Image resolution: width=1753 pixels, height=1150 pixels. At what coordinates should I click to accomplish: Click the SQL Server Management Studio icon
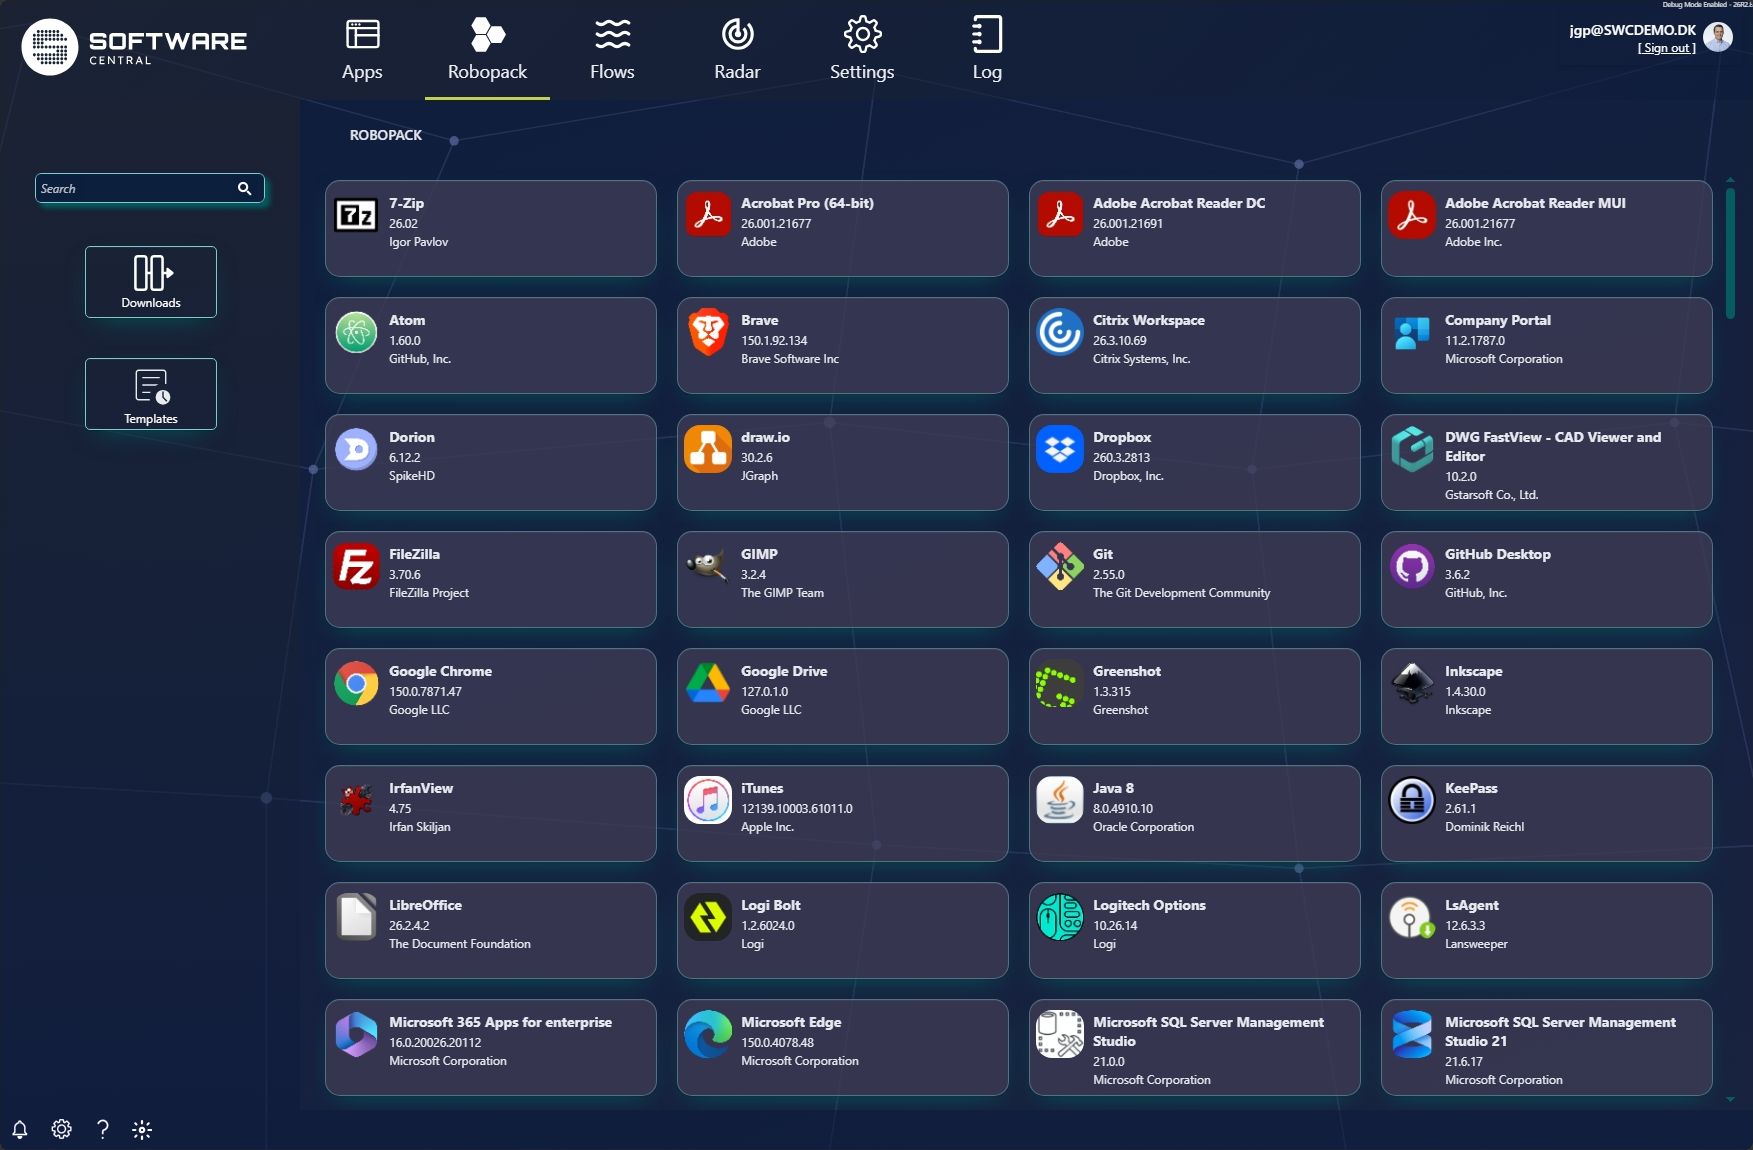point(1060,1034)
